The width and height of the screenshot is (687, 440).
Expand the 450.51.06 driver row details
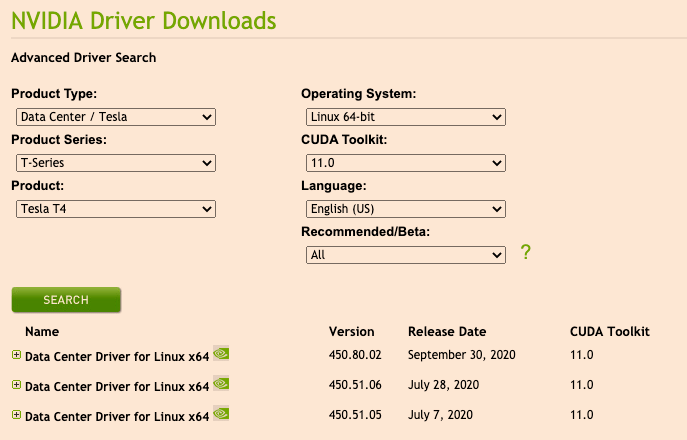click(x=16, y=385)
